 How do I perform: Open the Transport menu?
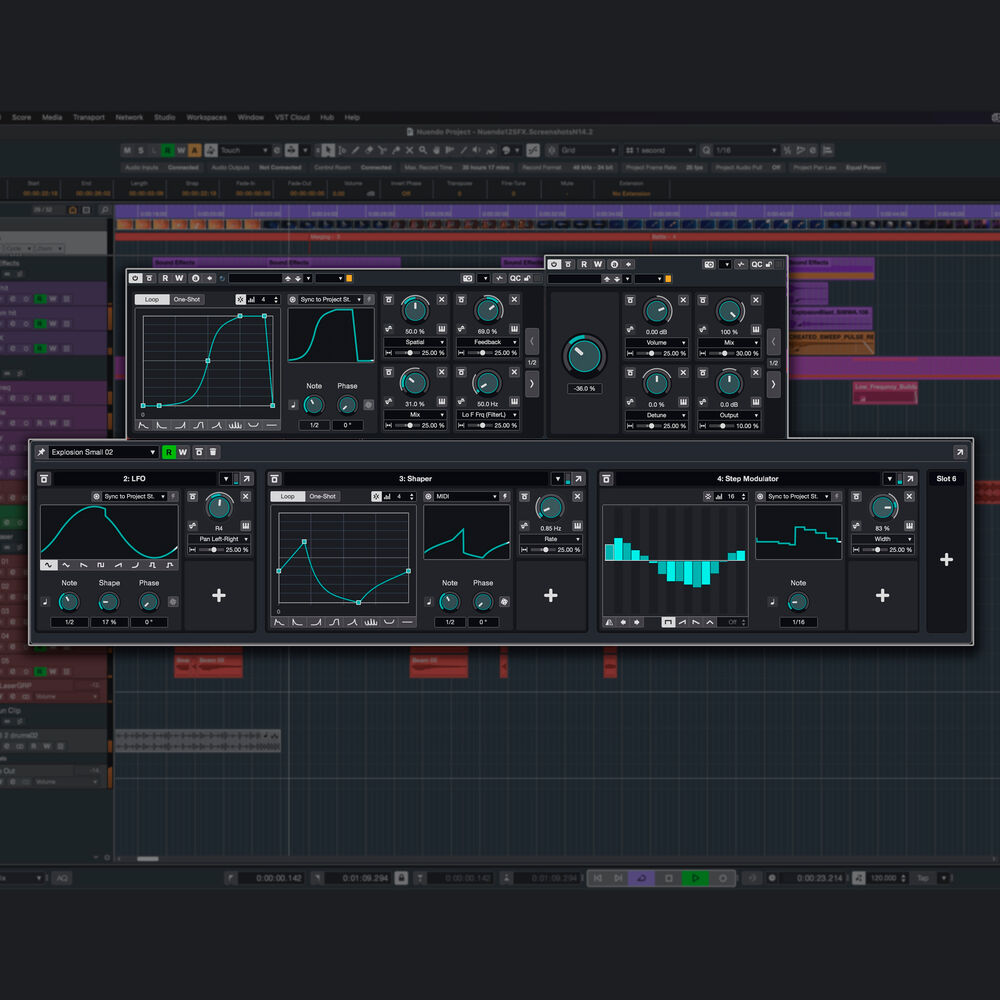[88, 117]
